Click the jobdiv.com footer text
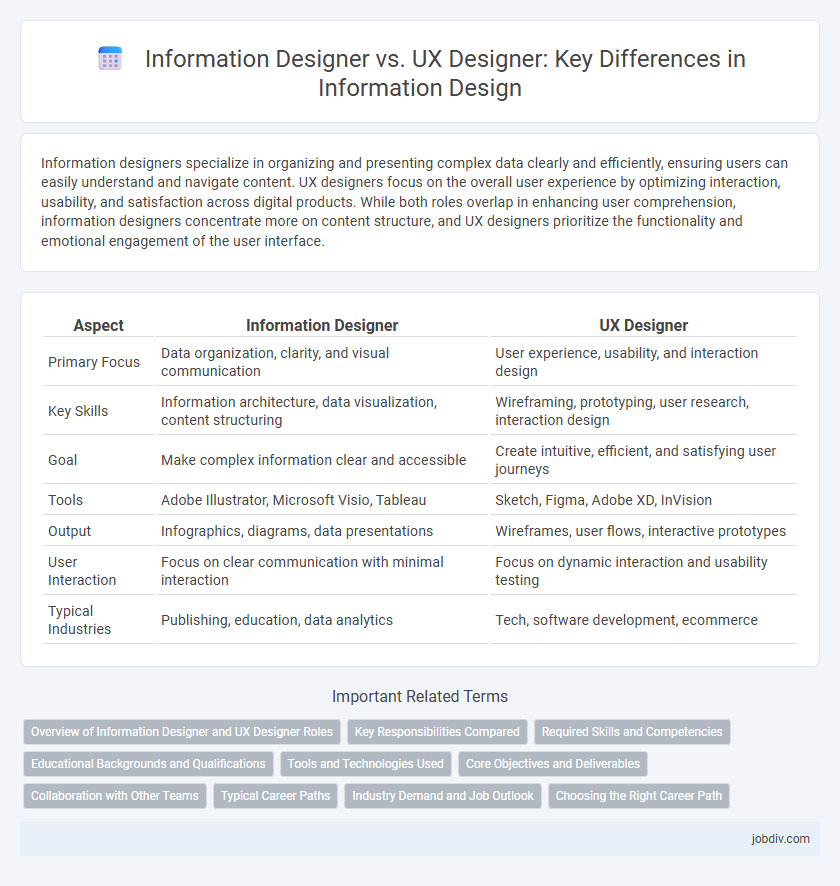The width and height of the screenshot is (840, 886). 780,839
